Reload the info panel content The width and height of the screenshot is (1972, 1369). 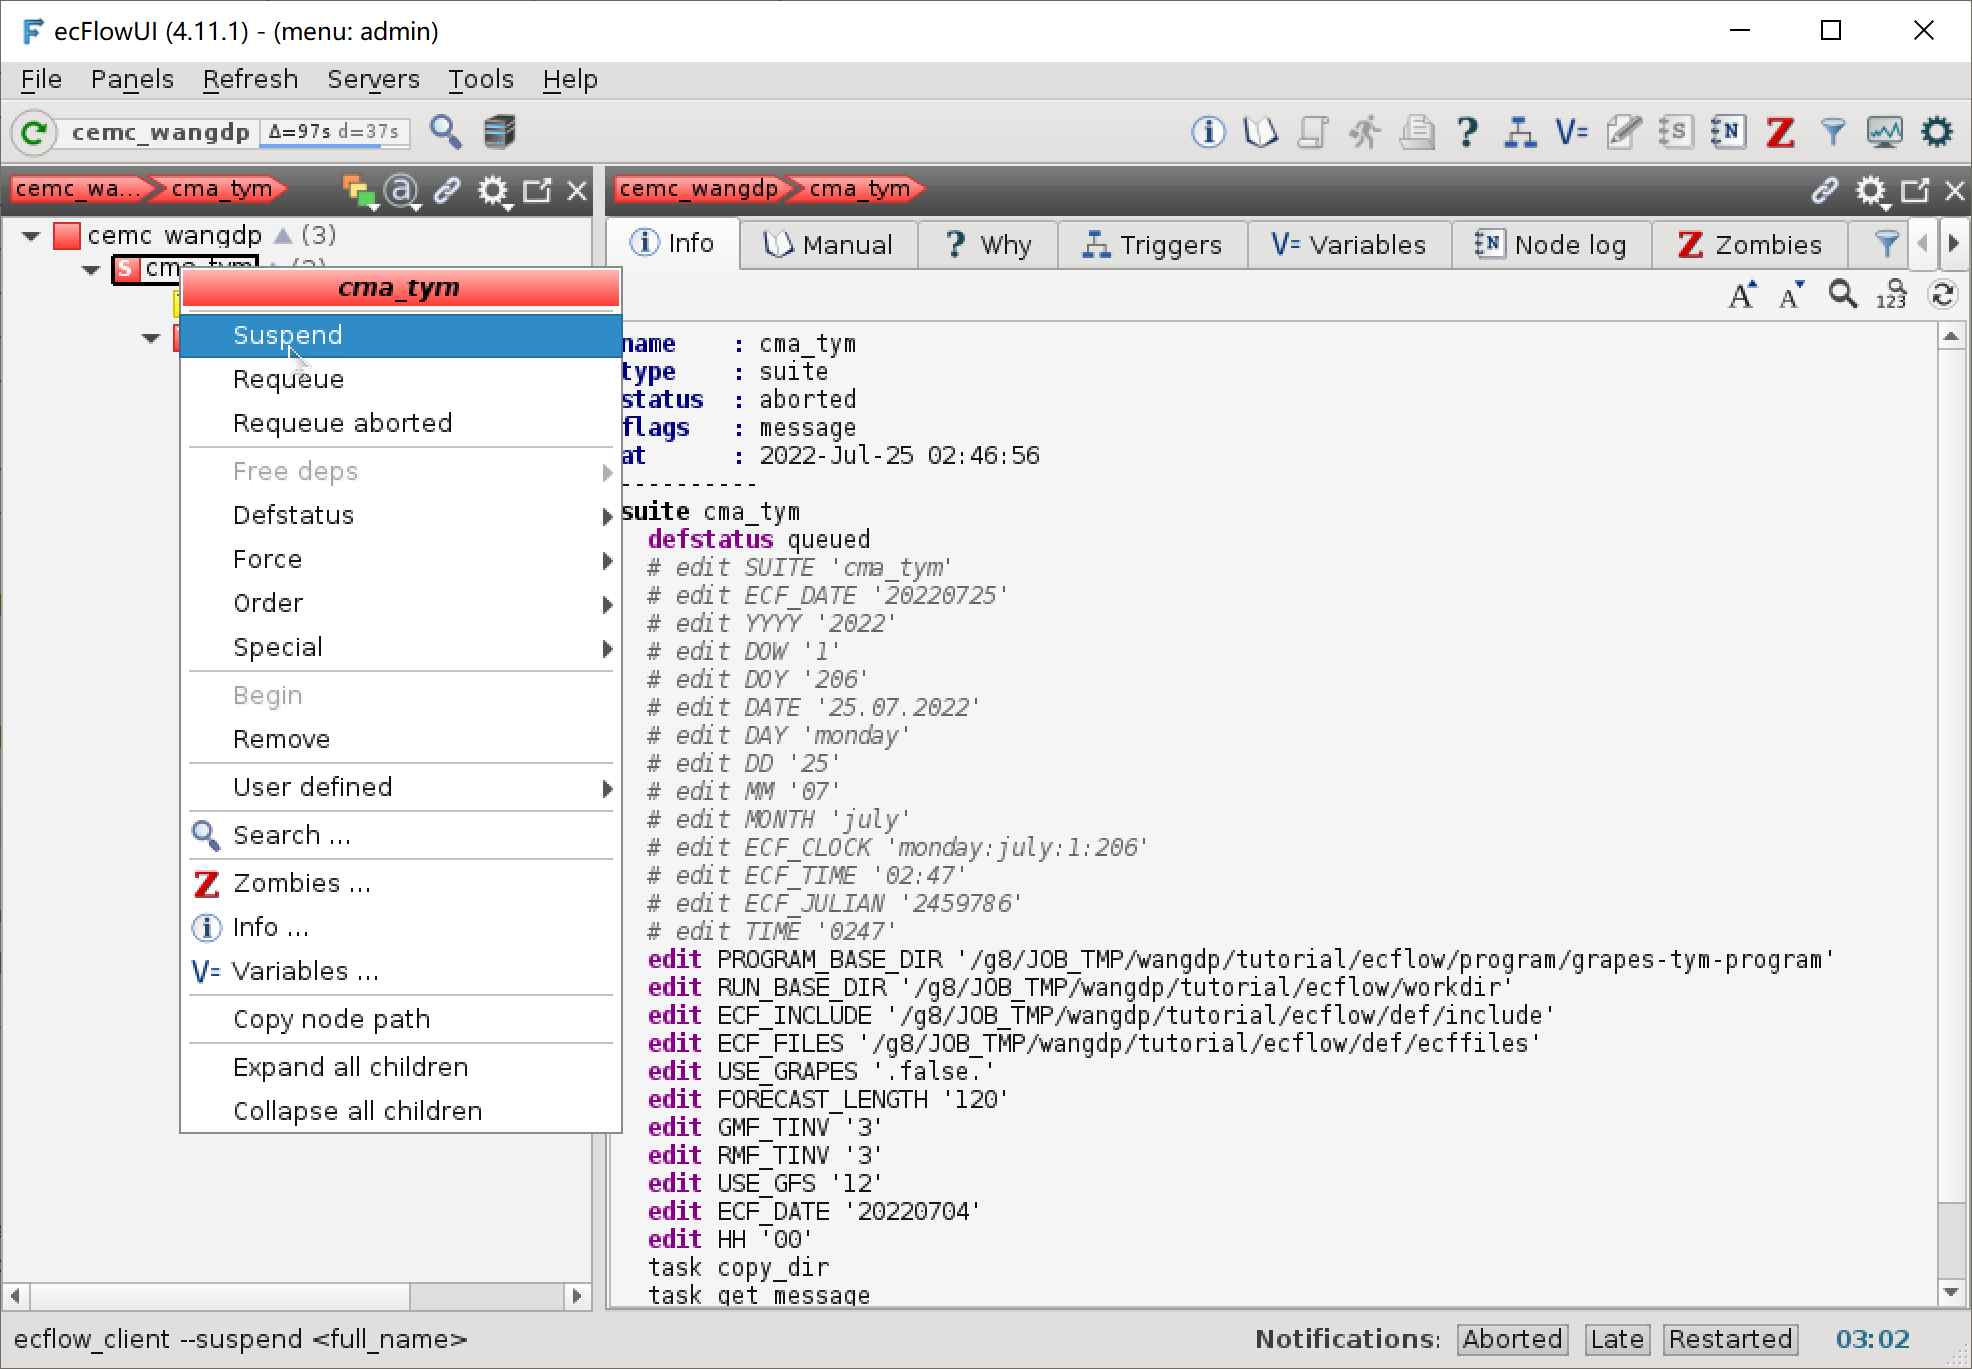point(1942,295)
